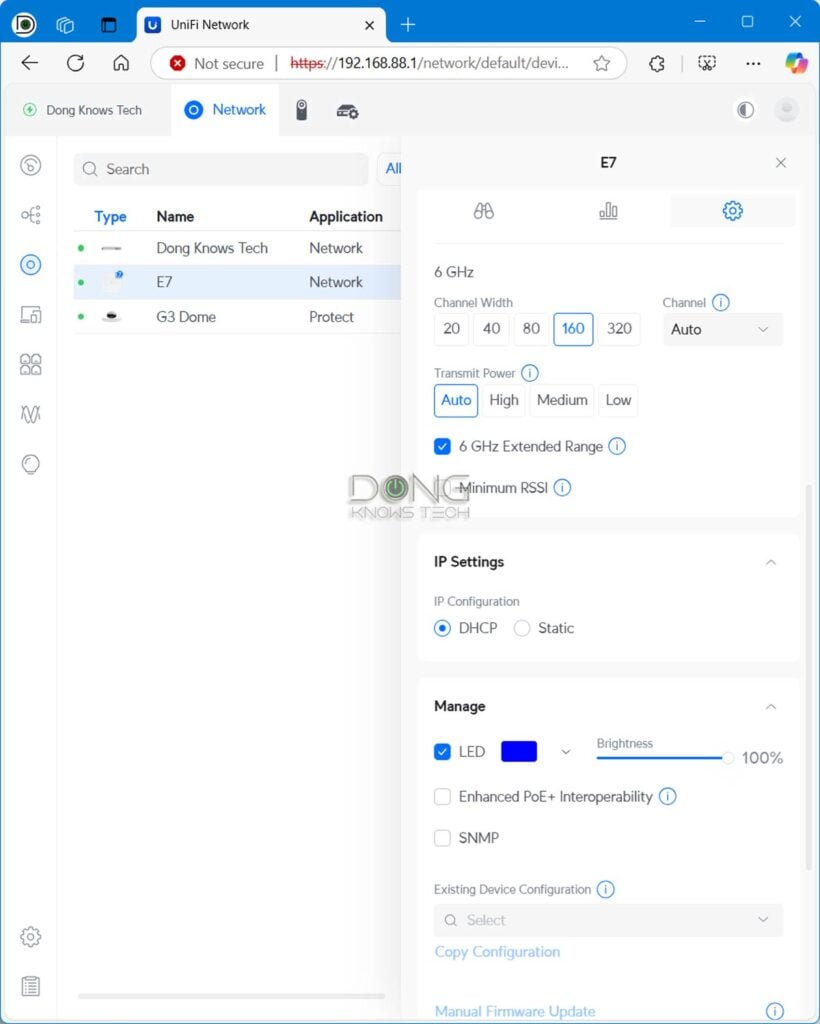
Task: Open the Settings gear tab in E7 panel
Action: coord(732,211)
